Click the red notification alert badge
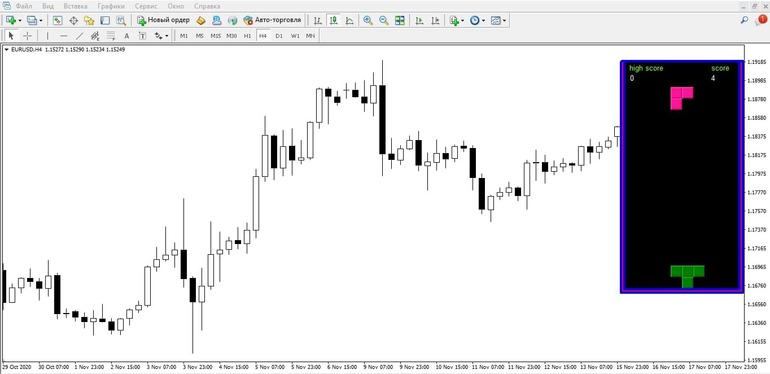 tap(762, 19)
